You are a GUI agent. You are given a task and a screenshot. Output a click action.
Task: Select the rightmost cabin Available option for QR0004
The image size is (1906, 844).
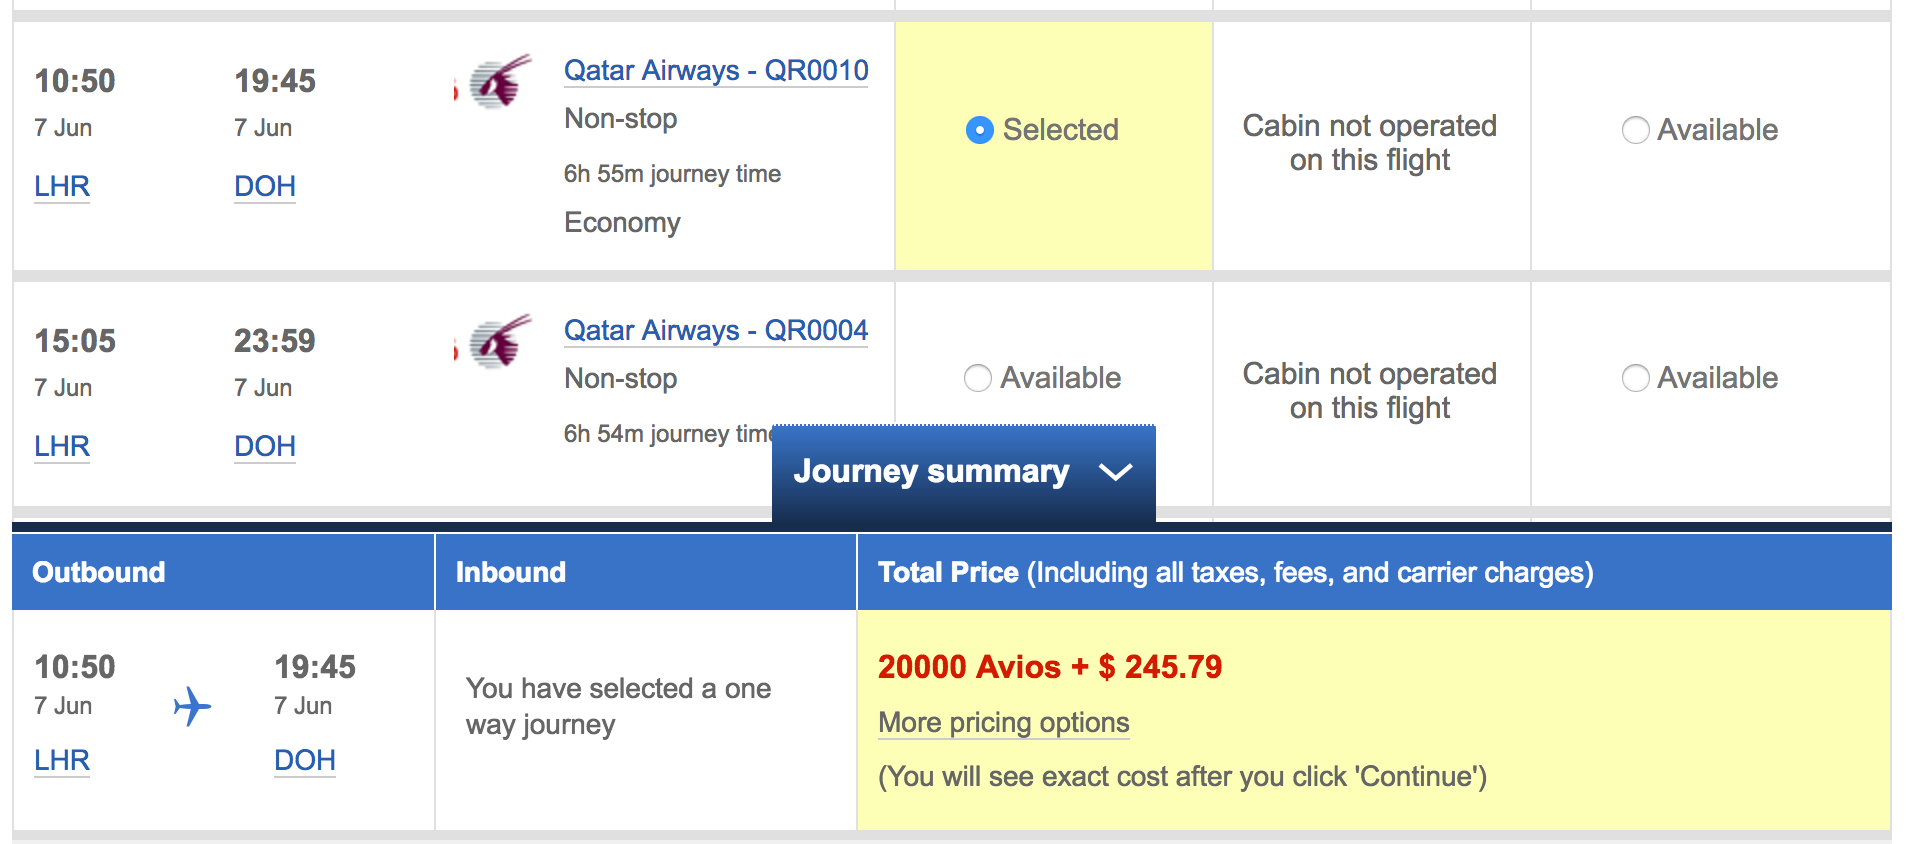coord(1635,378)
